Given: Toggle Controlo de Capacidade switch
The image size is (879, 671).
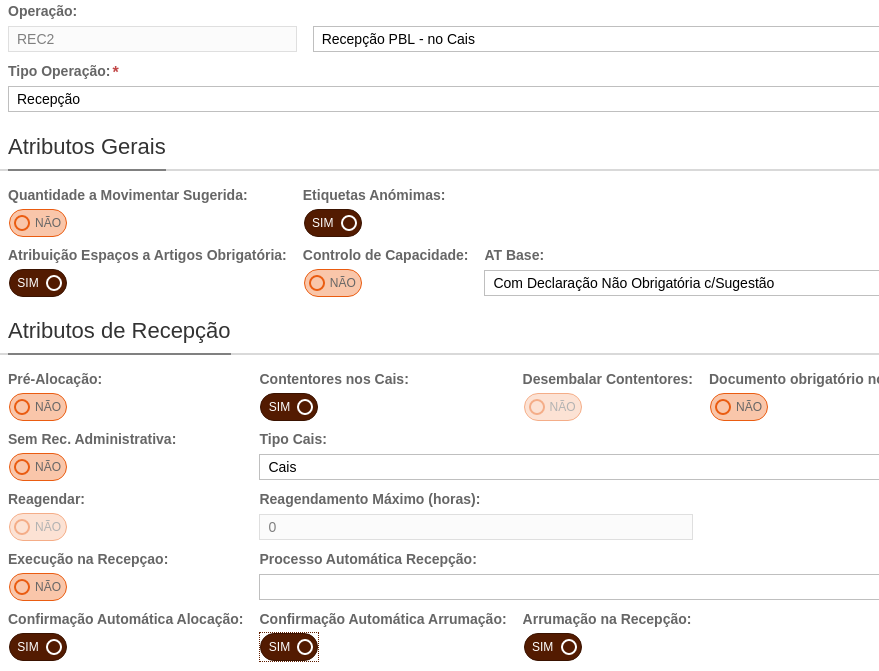Looking at the screenshot, I should [333, 283].
